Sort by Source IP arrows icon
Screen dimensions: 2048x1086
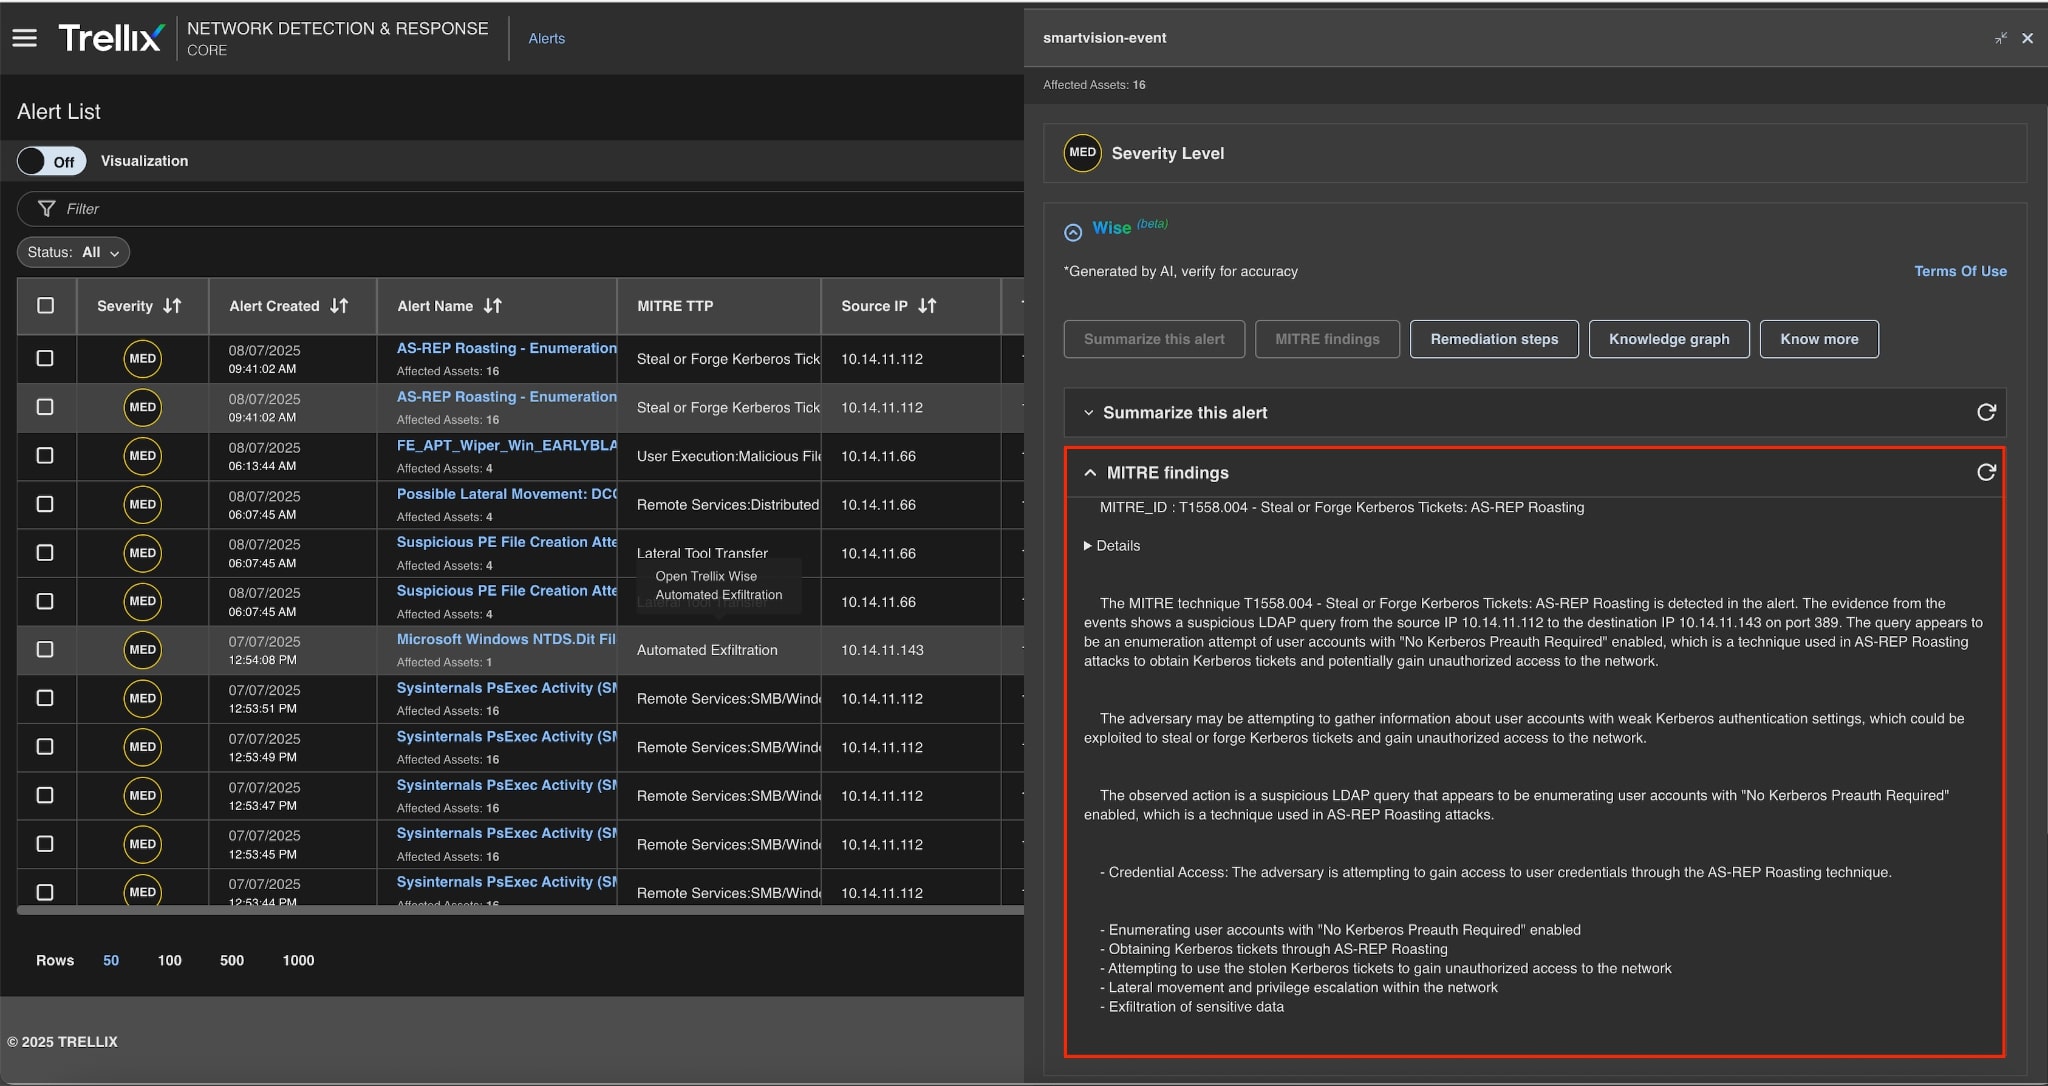pos(927,306)
